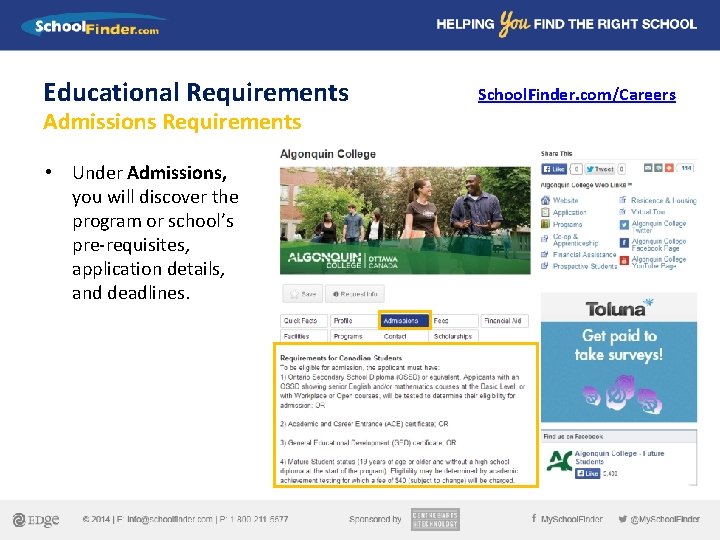
Task: Open the Algonquin College Facebook Page link
Action: [x=658, y=244]
